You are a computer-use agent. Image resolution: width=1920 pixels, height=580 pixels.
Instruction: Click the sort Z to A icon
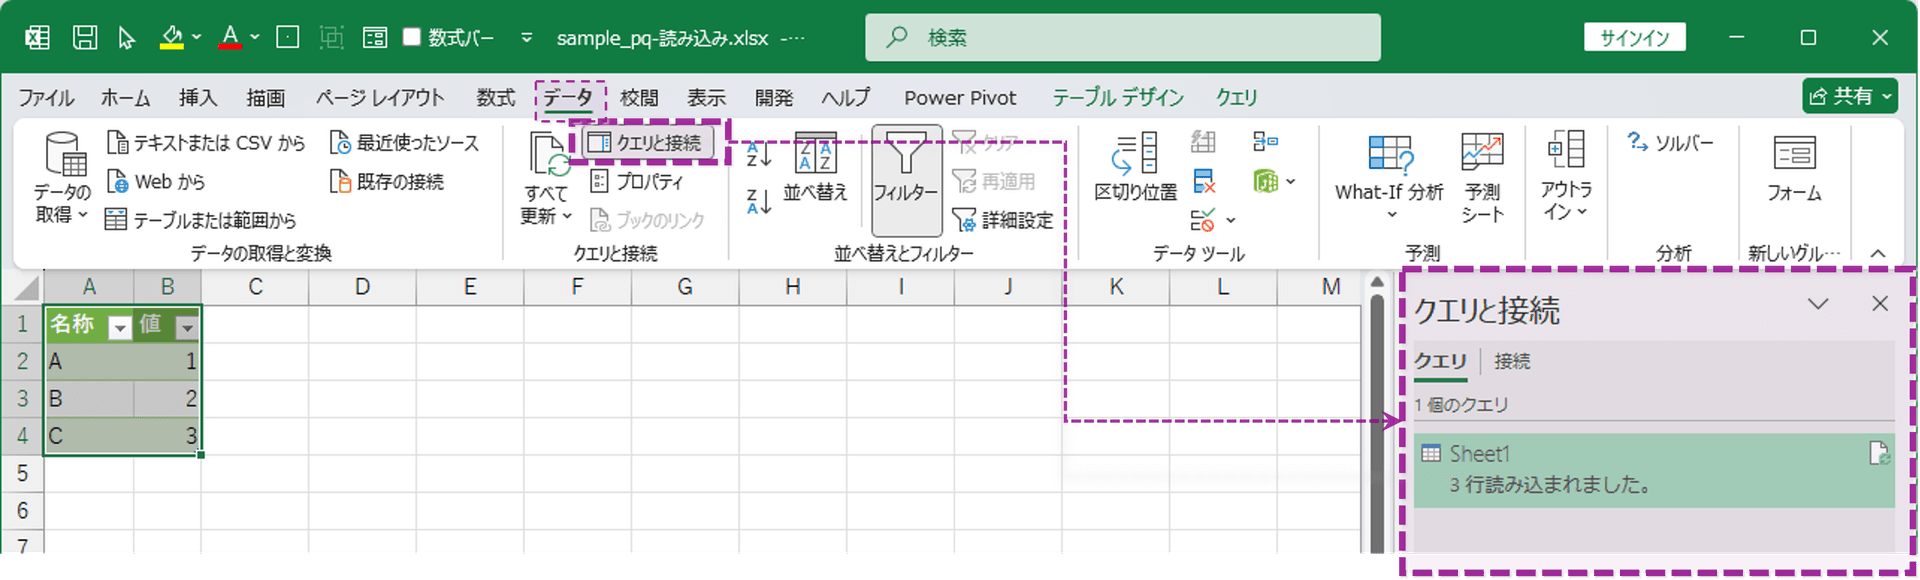(x=759, y=201)
